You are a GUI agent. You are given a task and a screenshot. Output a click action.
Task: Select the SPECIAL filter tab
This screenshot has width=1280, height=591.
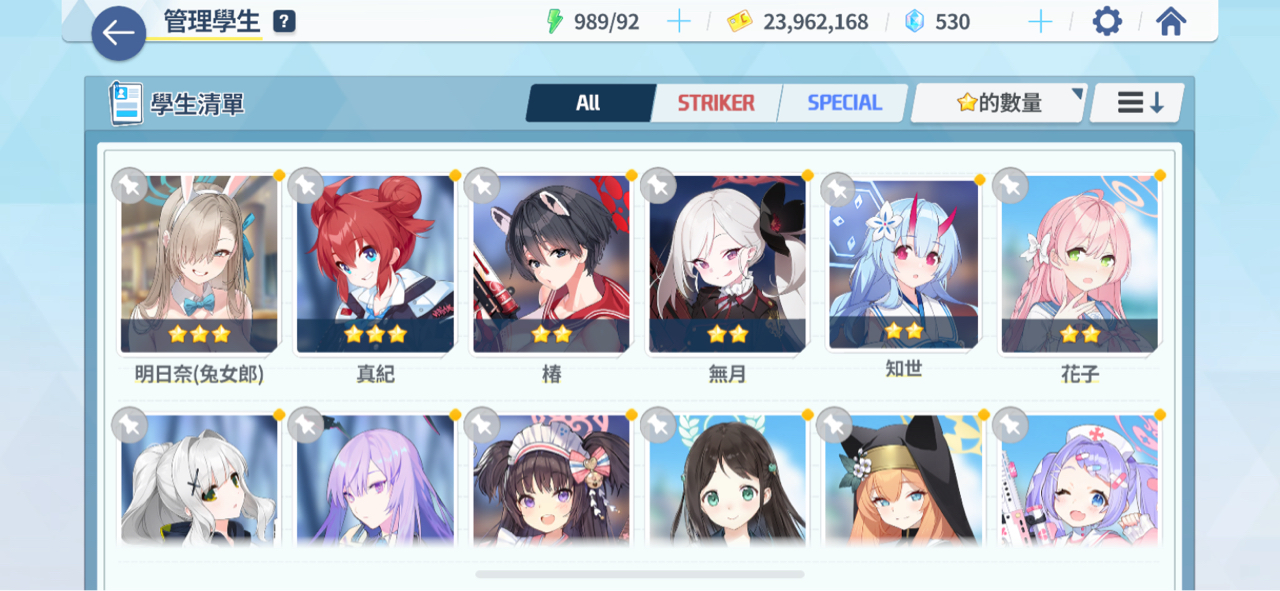pyautogui.click(x=844, y=102)
